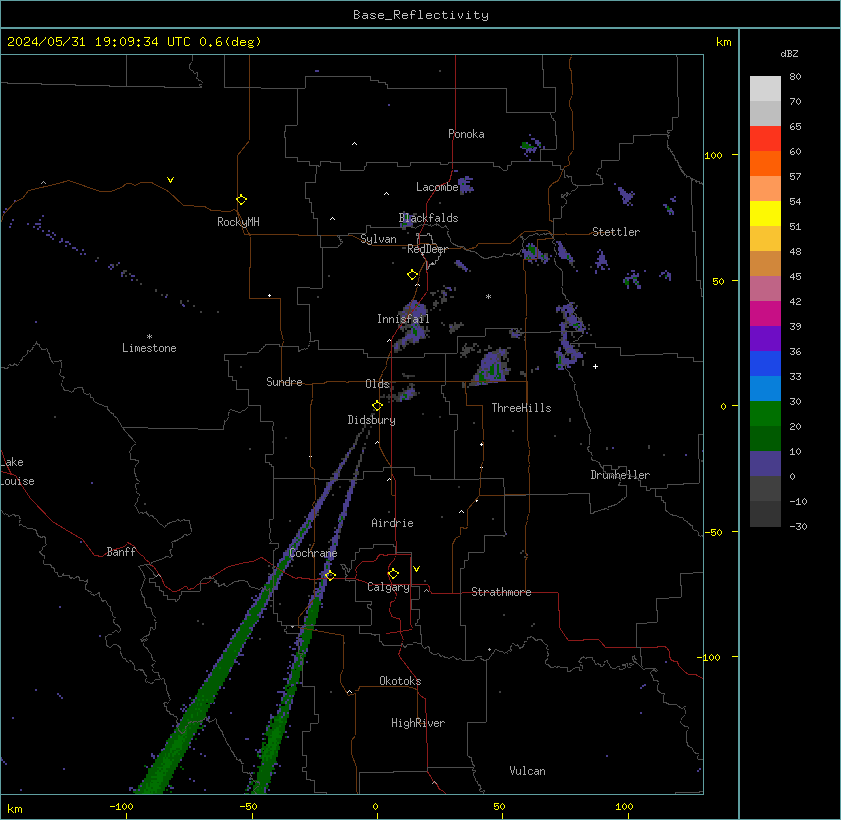
Task: Click the 0 km tick on bottom axis
Action: (x=375, y=807)
